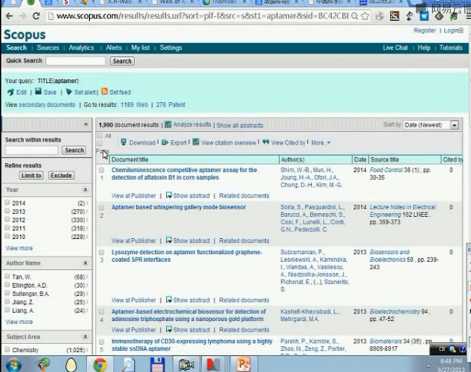The image size is (471, 372).
Task: Click the Register link
Action: 424,30
